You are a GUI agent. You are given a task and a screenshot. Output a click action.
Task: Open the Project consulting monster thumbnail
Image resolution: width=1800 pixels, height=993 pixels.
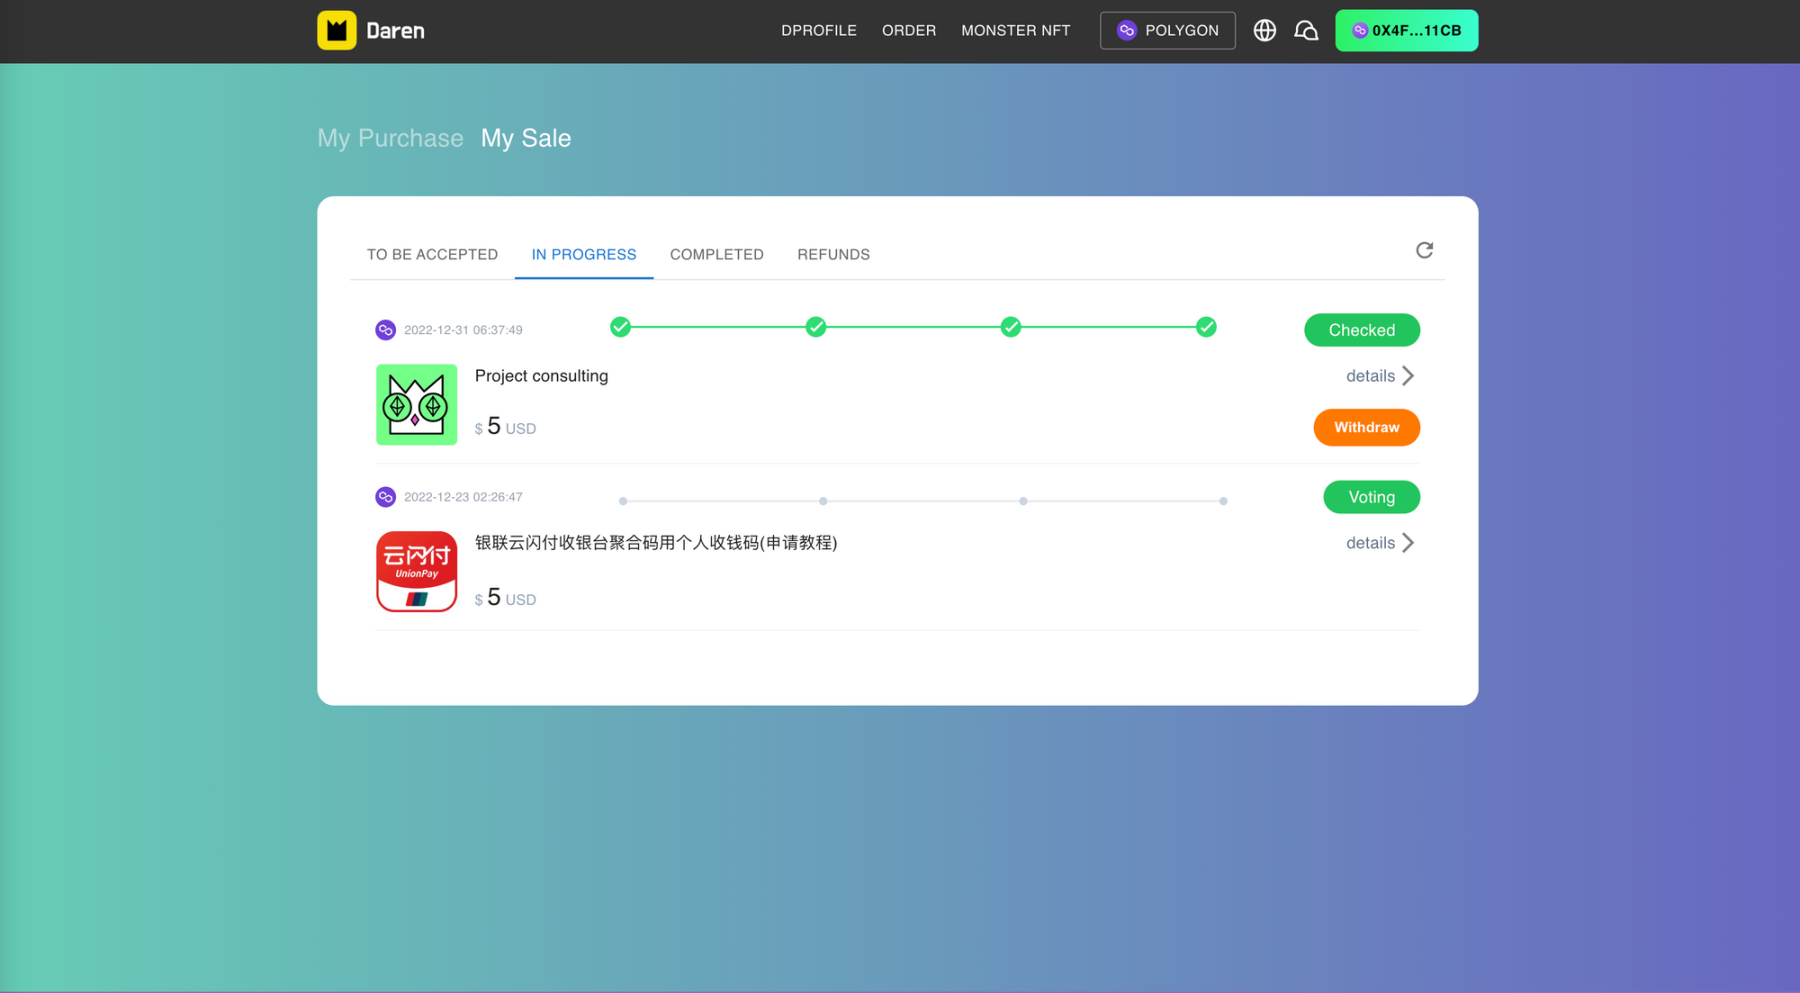point(416,404)
